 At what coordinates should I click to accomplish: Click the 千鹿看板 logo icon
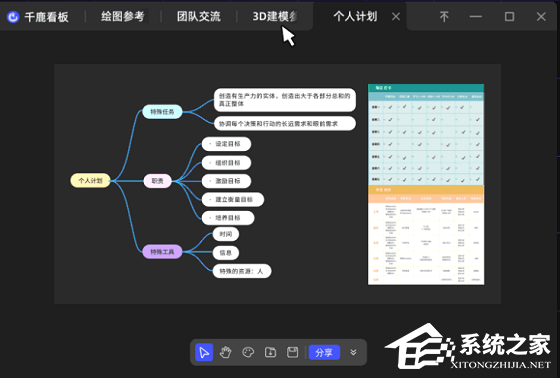pos(13,16)
